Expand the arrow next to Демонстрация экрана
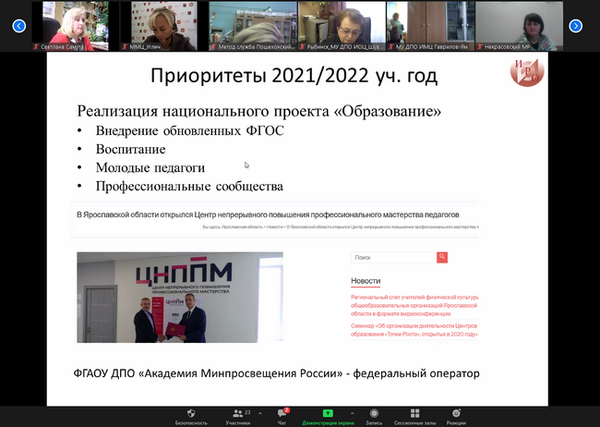This screenshot has width=600, height=427. click(x=352, y=413)
